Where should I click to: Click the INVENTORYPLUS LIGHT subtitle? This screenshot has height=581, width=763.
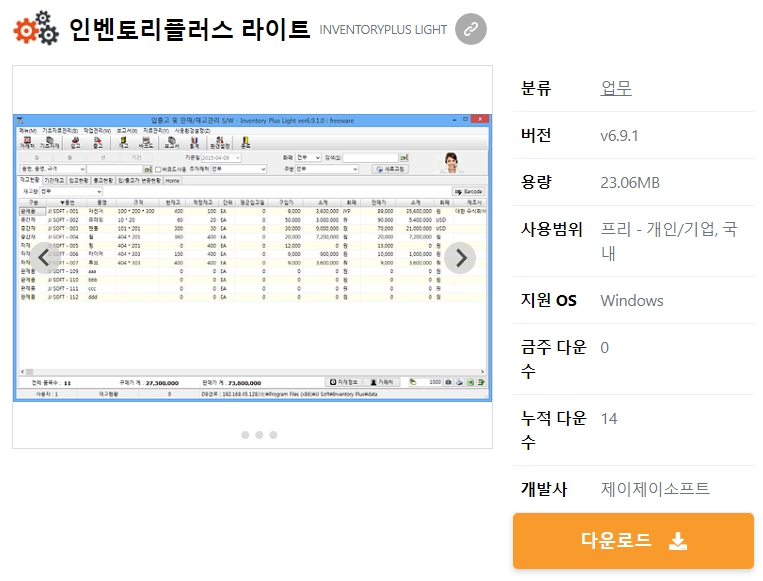[383, 30]
